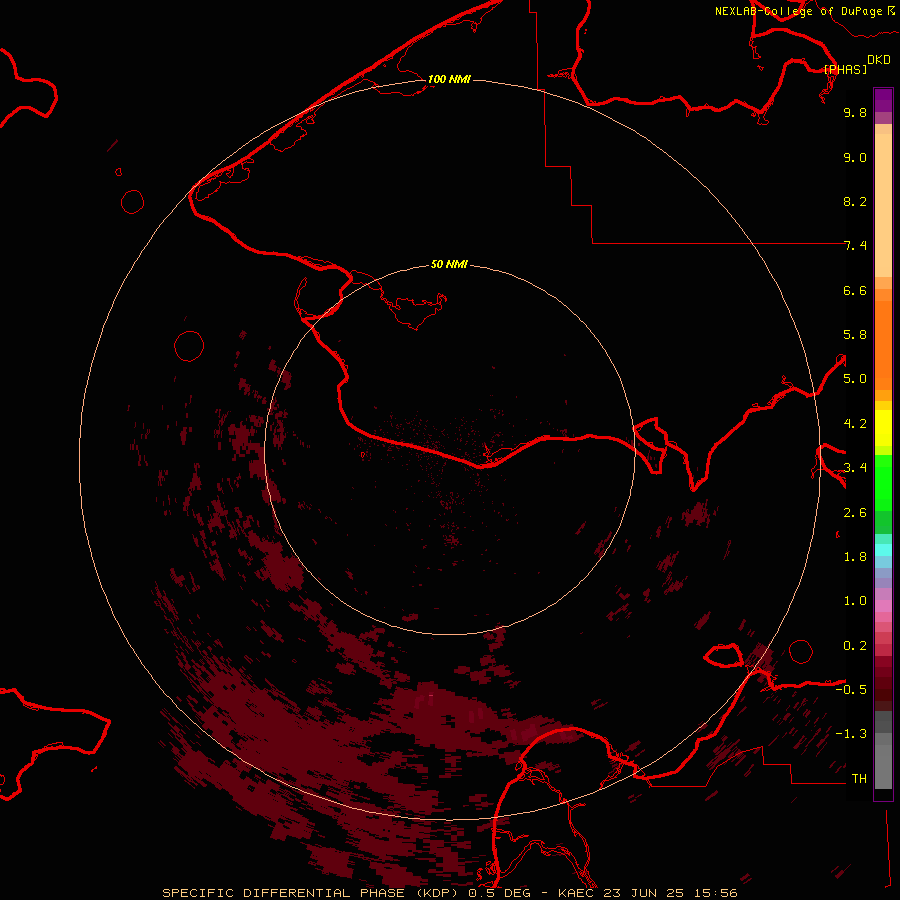Select the 1.0 legend value

(x=855, y=601)
